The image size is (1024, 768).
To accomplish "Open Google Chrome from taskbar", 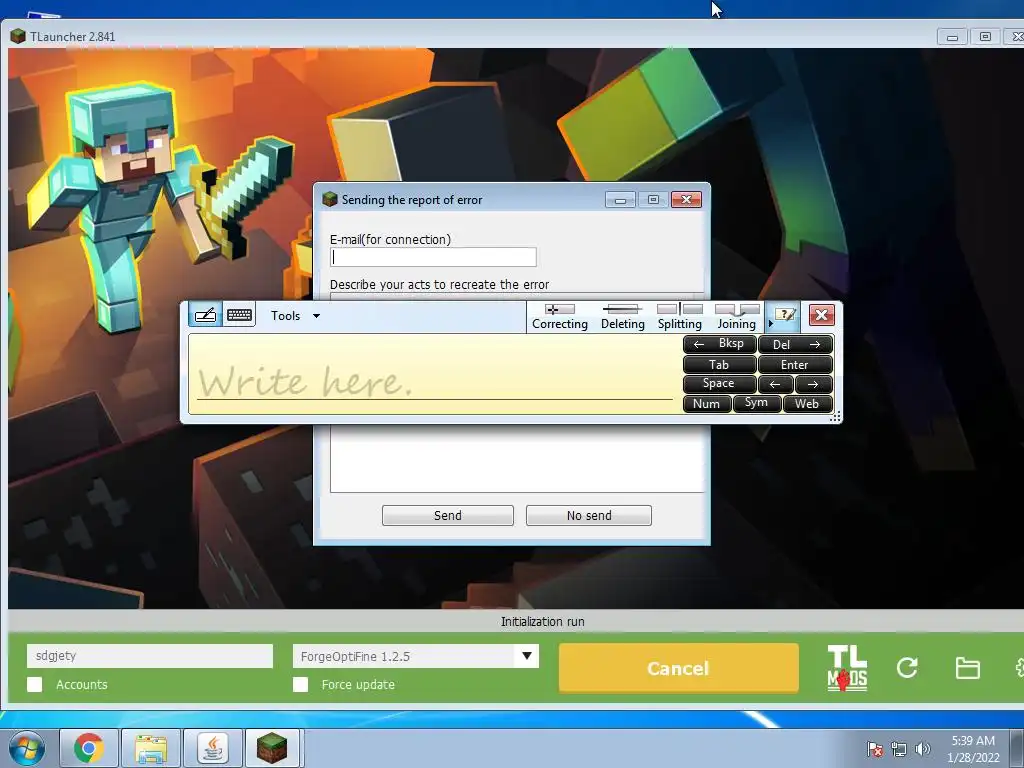I will point(89,748).
